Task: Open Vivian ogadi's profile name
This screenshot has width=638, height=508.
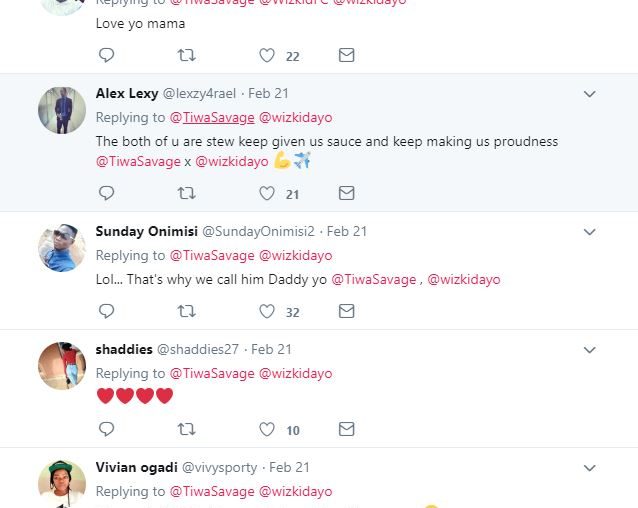Action: coord(137,467)
